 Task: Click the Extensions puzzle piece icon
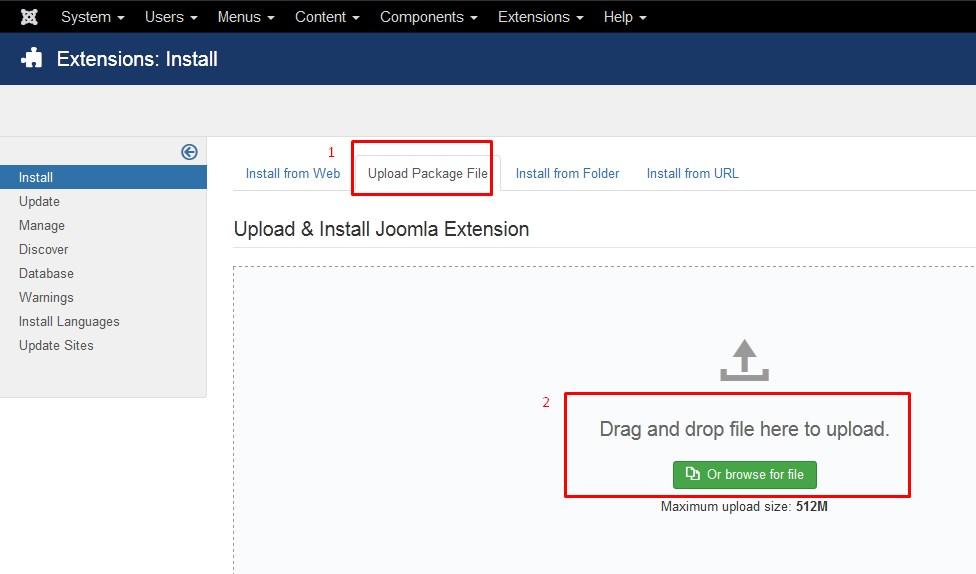point(32,59)
